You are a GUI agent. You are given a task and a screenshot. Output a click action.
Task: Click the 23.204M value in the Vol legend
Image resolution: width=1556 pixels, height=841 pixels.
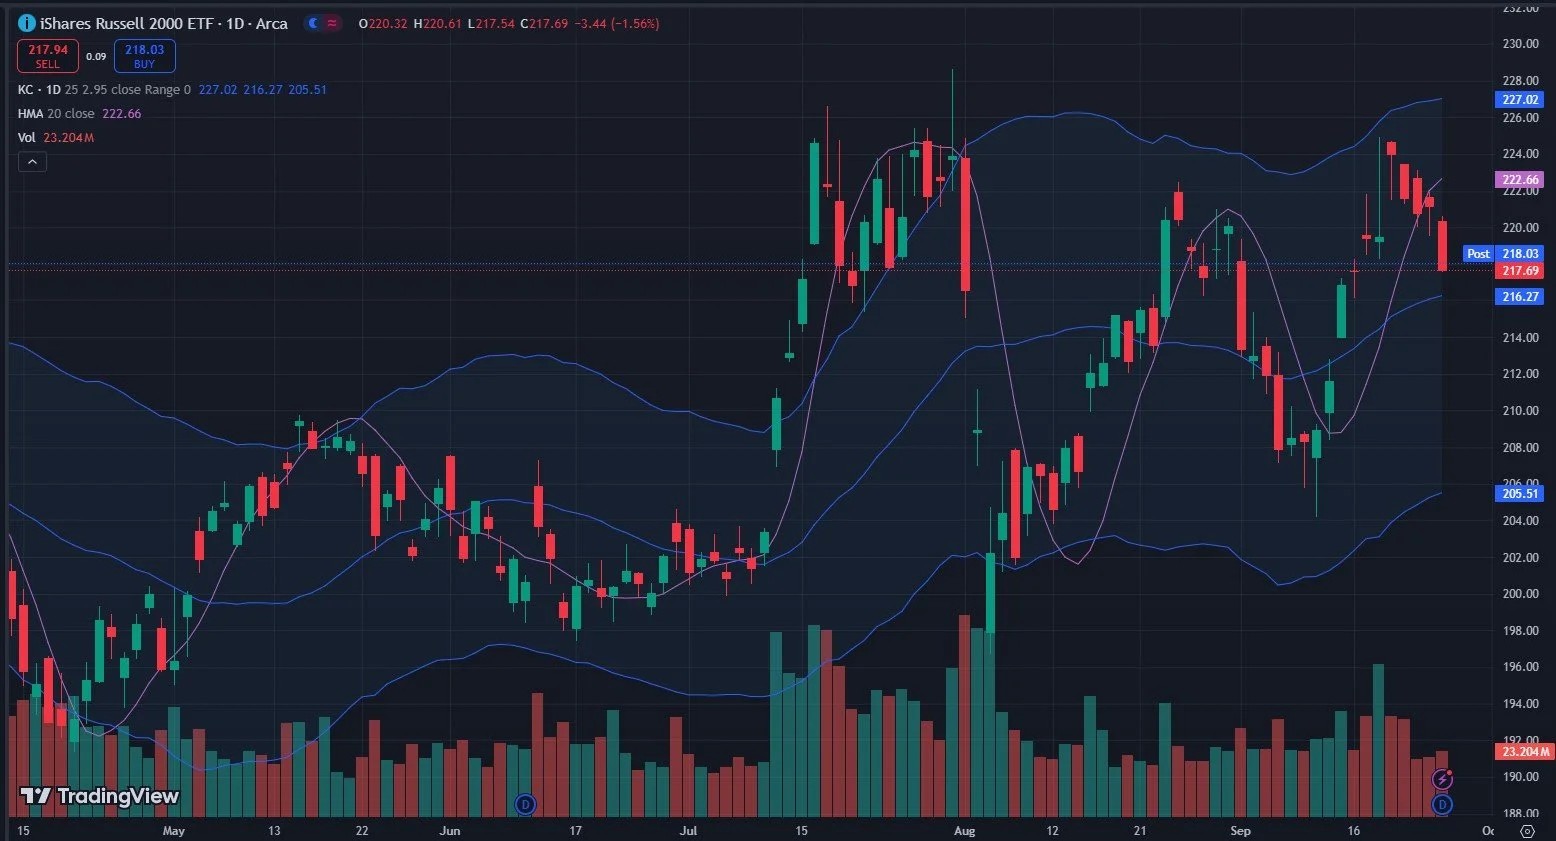68,138
